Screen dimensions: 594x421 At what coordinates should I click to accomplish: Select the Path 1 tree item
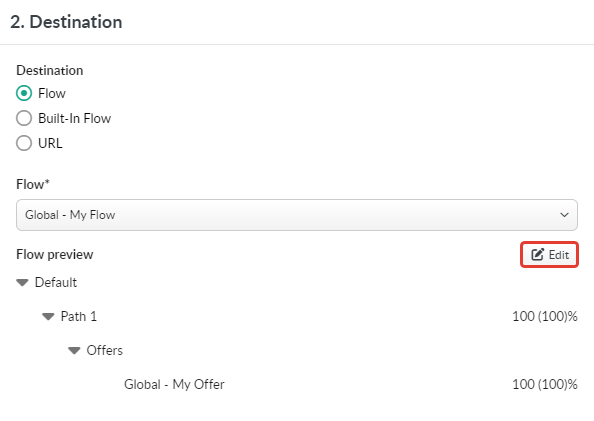click(x=79, y=316)
